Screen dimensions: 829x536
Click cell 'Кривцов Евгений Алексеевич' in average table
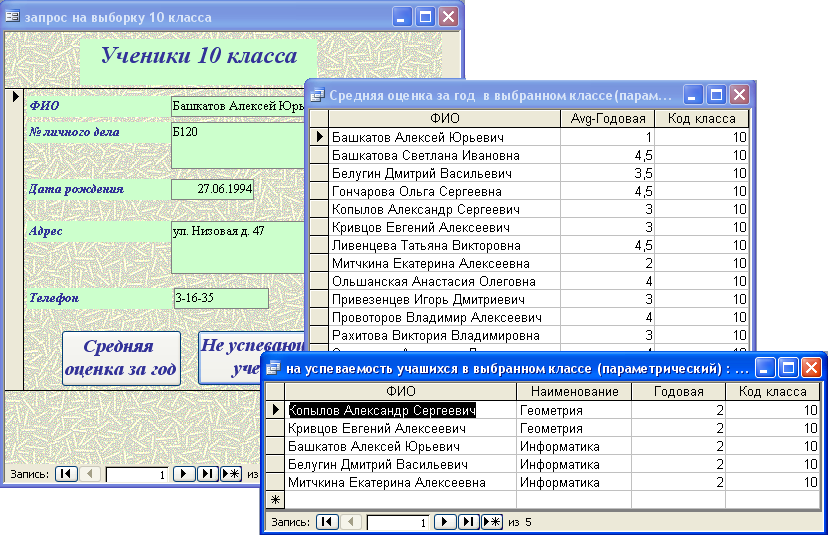pyautogui.click(x=444, y=227)
